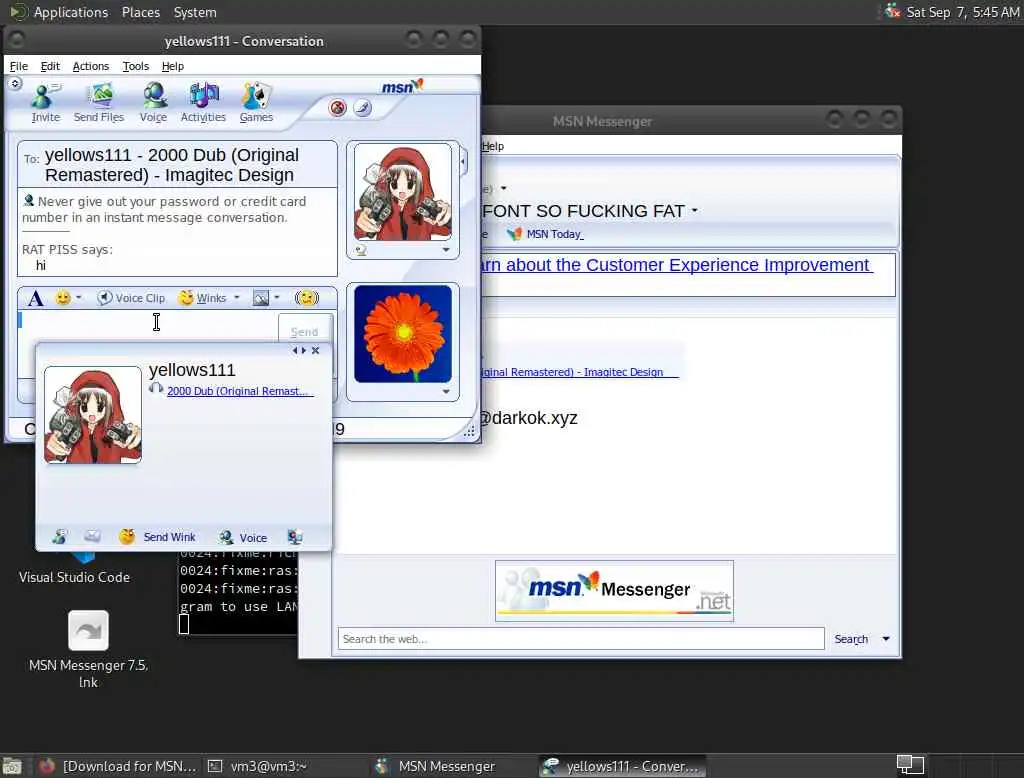Click the Search button in MSN Messenger
Image resolution: width=1024 pixels, height=778 pixels.
point(851,639)
